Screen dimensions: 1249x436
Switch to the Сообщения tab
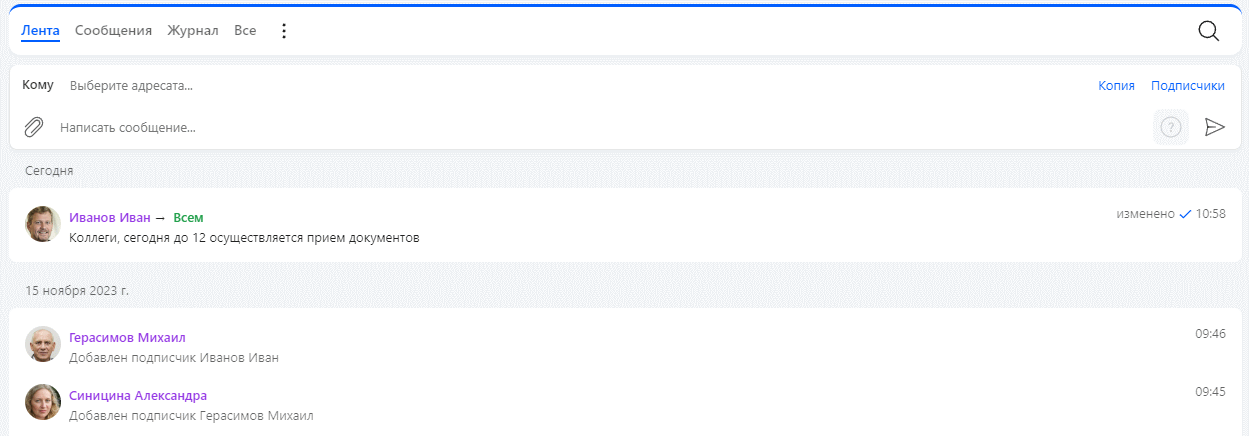pos(113,31)
